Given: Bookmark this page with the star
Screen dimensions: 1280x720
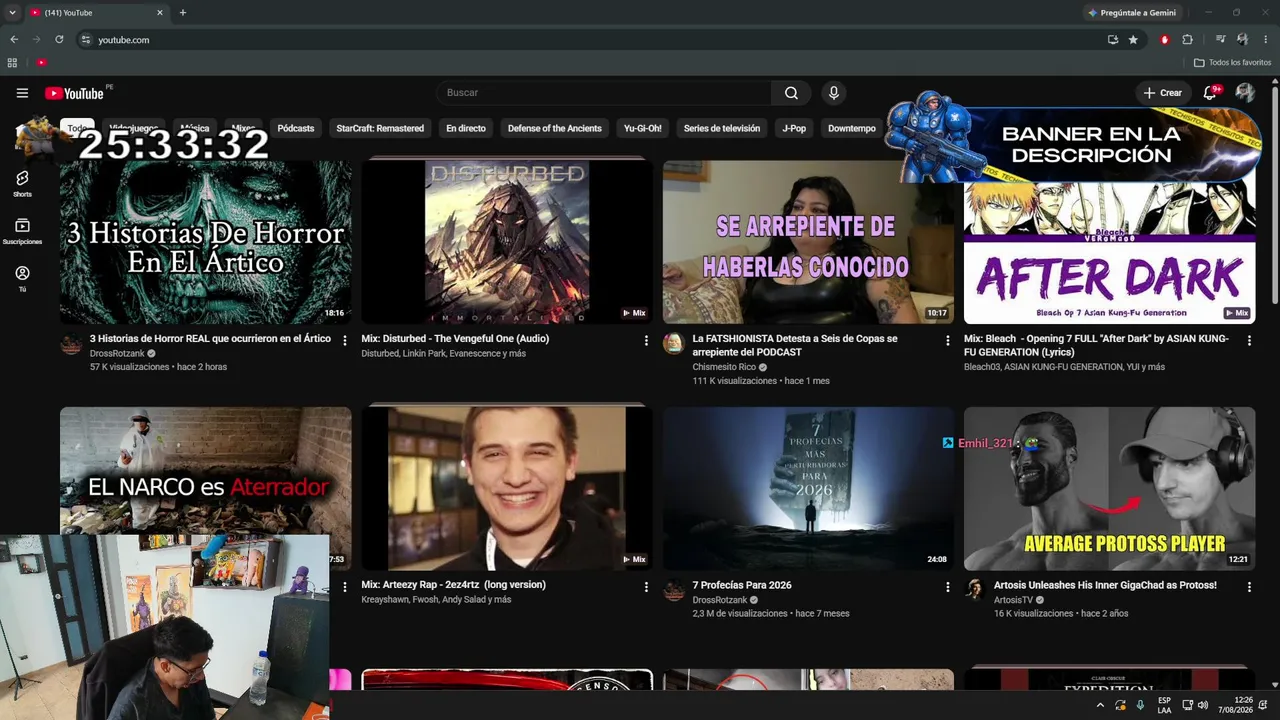Looking at the screenshot, I should 1133,40.
